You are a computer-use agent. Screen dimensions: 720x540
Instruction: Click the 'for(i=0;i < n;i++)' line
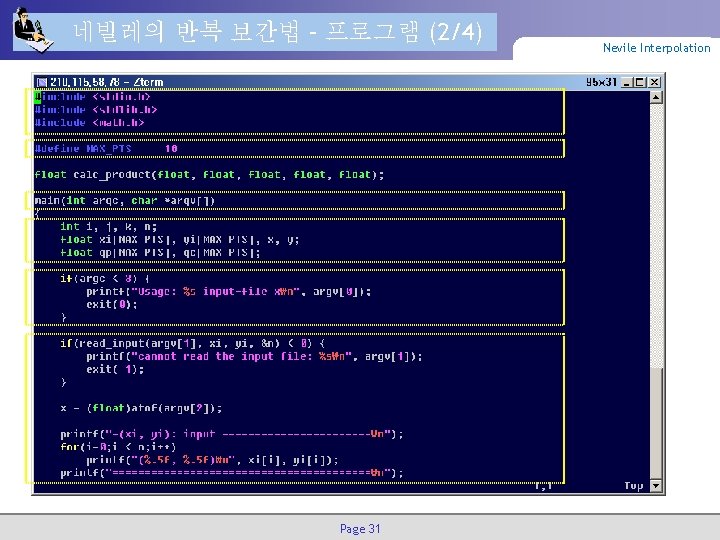[118, 447]
